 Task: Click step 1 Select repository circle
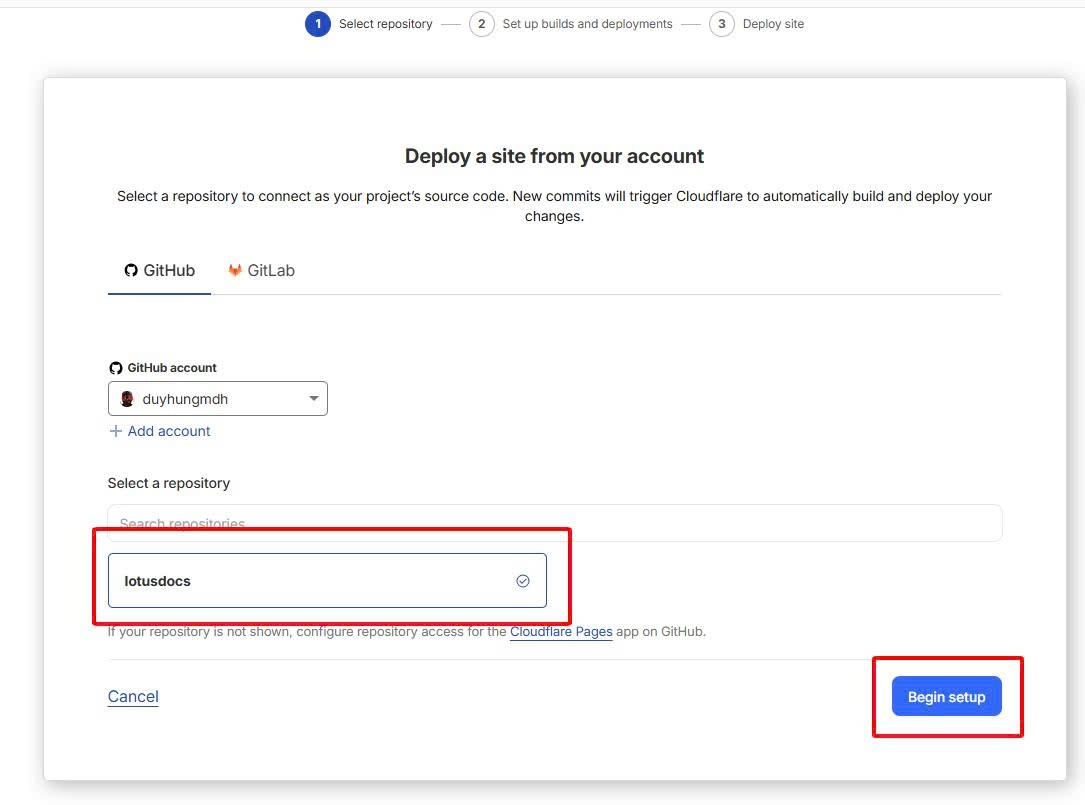(318, 24)
